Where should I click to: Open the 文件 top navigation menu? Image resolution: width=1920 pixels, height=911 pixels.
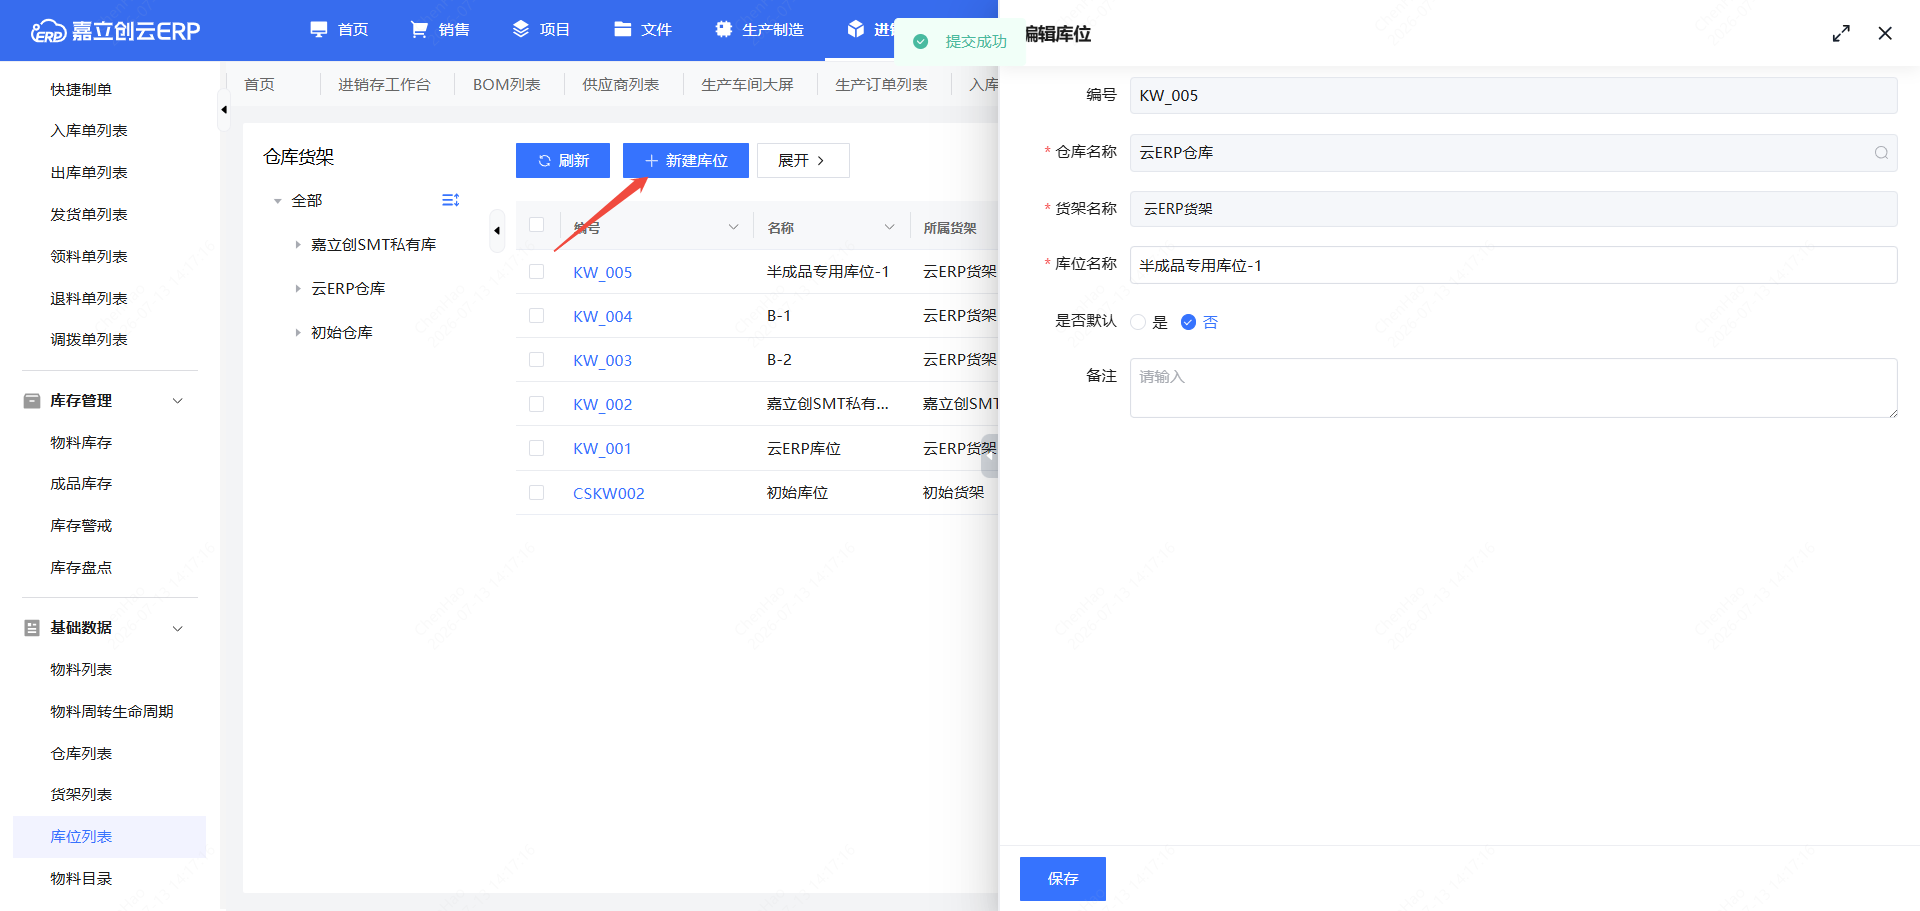click(x=642, y=30)
